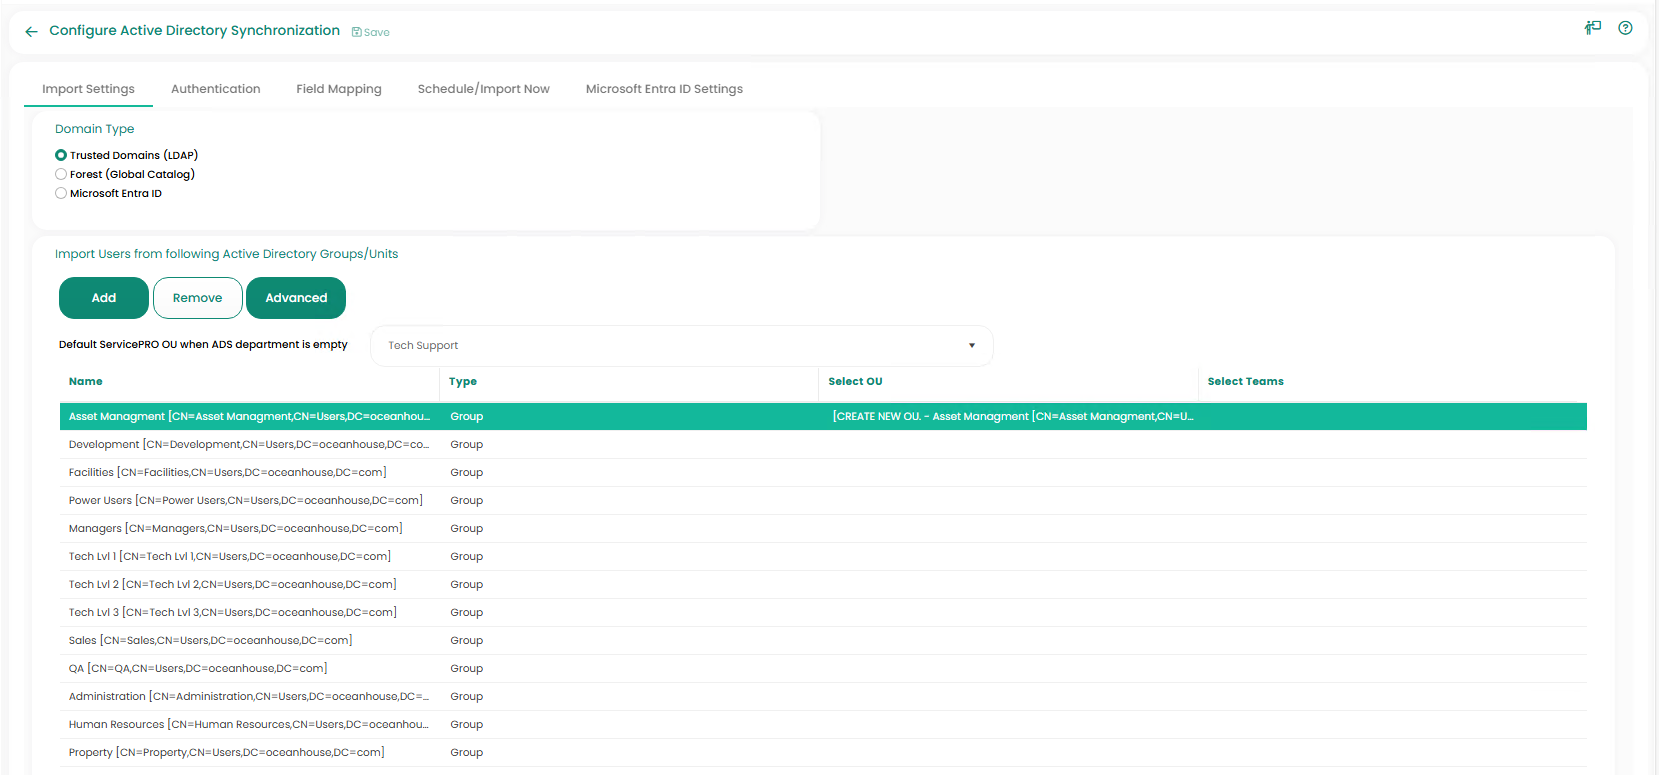Go to Schedule/Import Now tab

tap(483, 89)
